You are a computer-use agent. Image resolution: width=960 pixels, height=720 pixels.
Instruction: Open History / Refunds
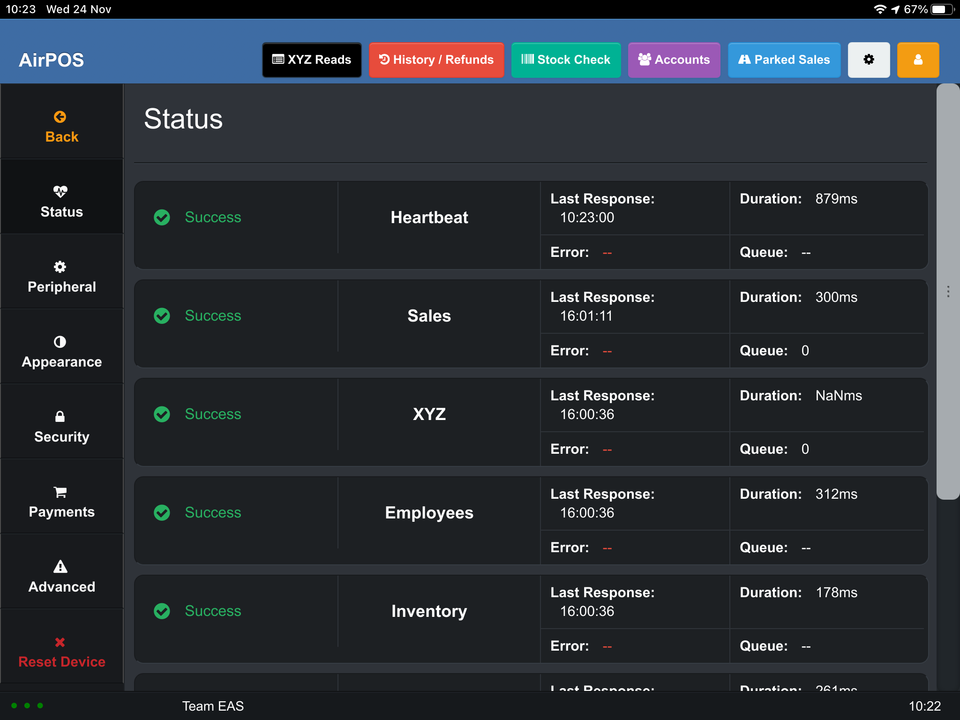point(436,60)
